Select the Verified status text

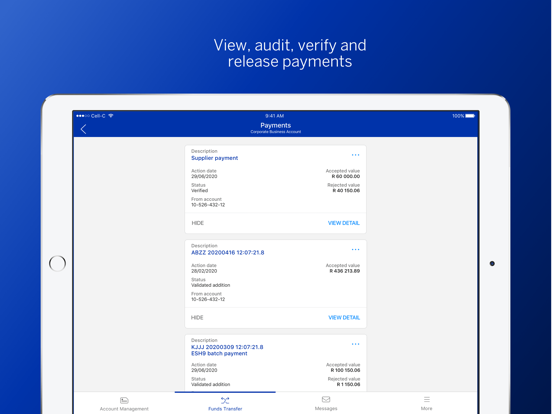pos(200,191)
